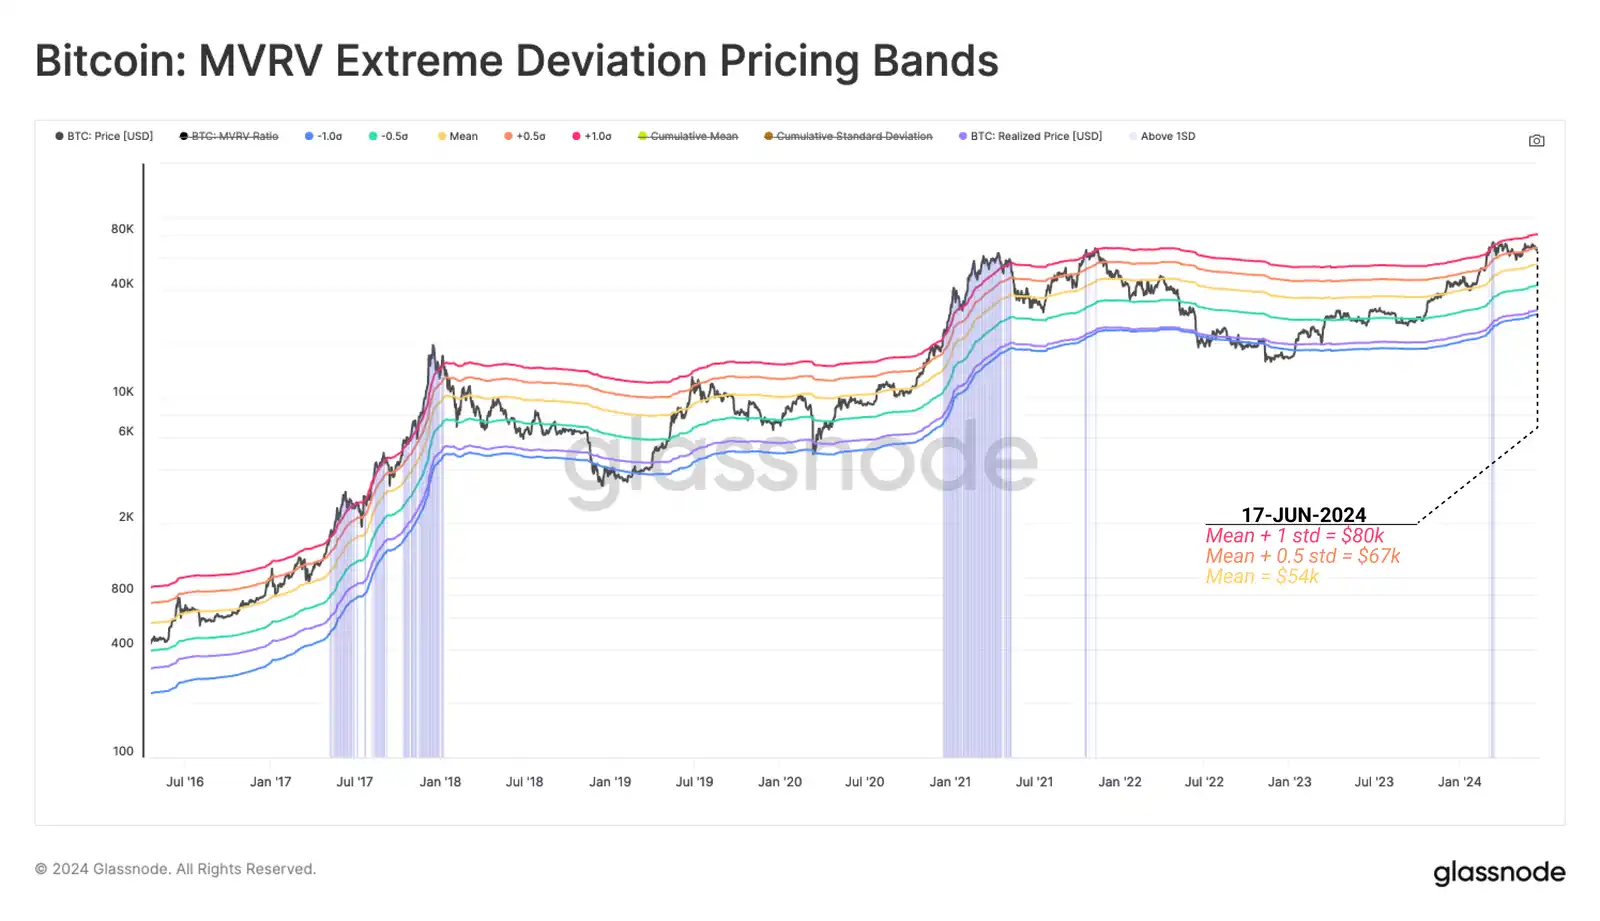Click the green -0.5σ legend dot
The width and height of the screenshot is (1600, 921).
point(373,136)
